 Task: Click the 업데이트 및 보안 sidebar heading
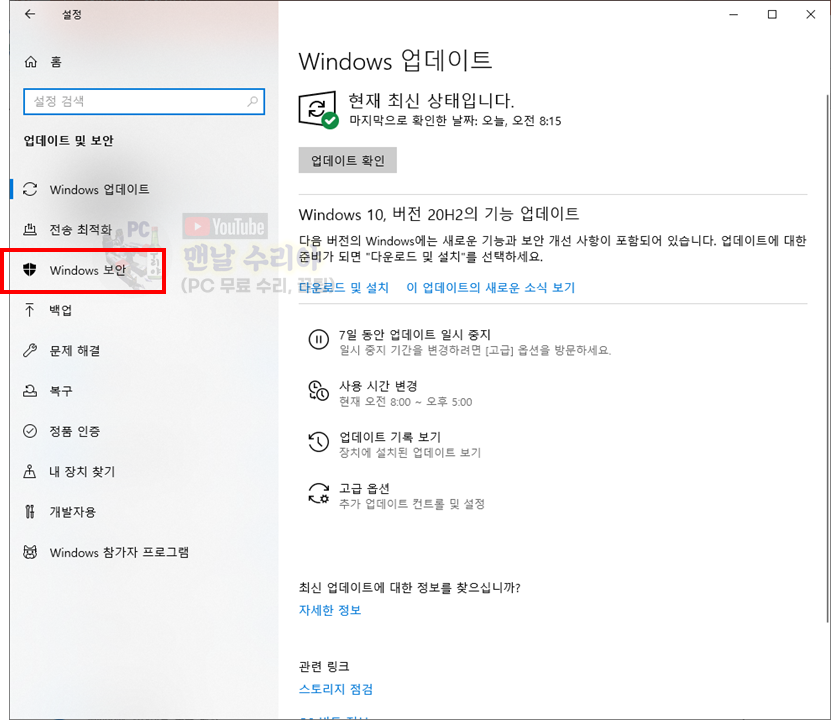(68, 140)
